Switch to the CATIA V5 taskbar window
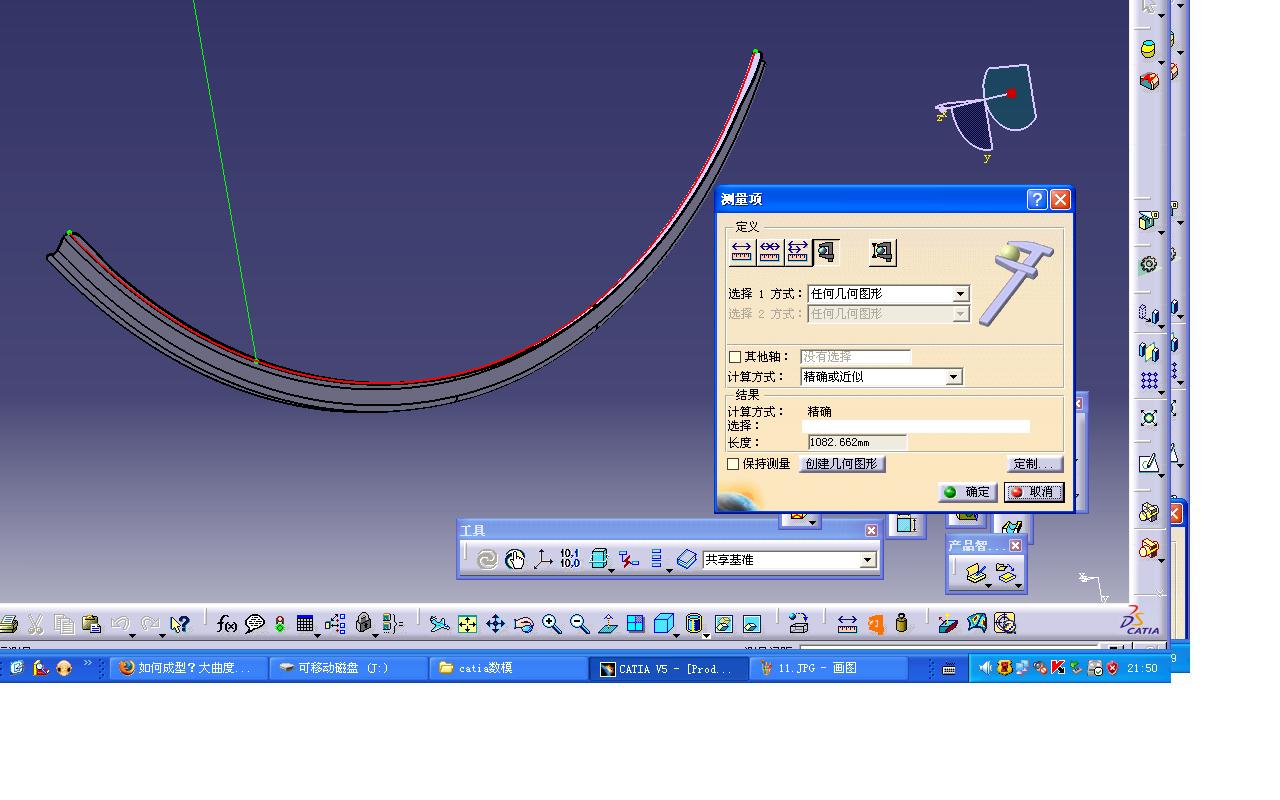The image size is (1280, 800). pyautogui.click(x=667, y=669)
